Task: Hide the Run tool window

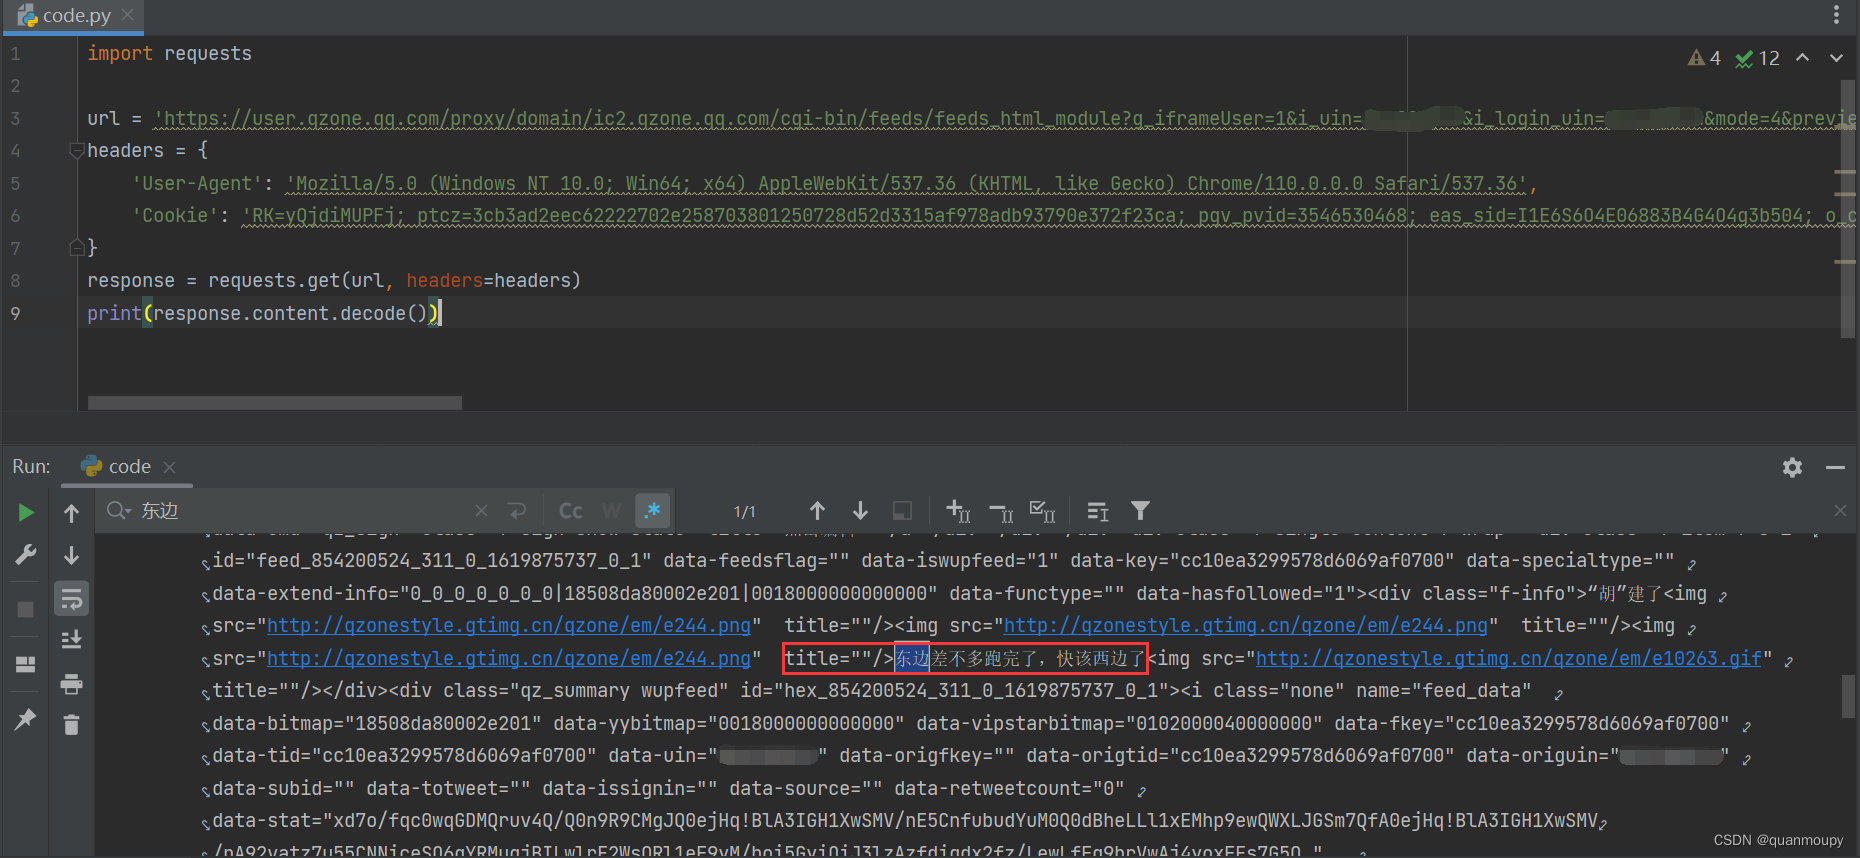Action: pos(1835,467)
